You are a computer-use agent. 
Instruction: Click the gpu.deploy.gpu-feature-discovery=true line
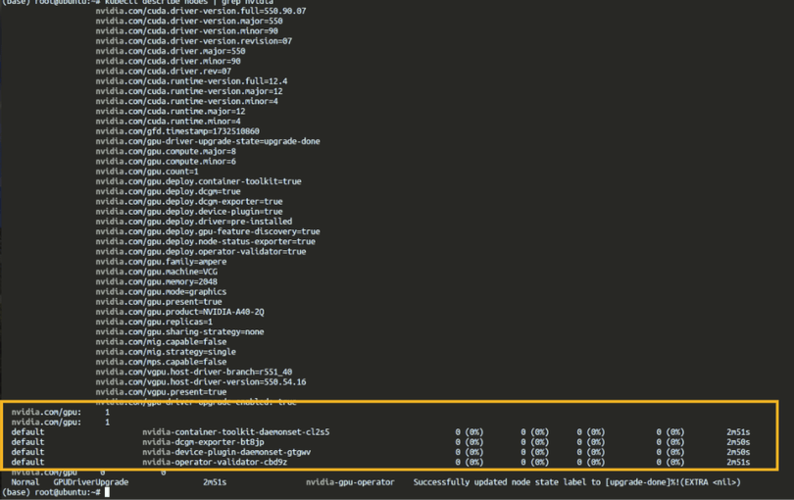point(208,232)
